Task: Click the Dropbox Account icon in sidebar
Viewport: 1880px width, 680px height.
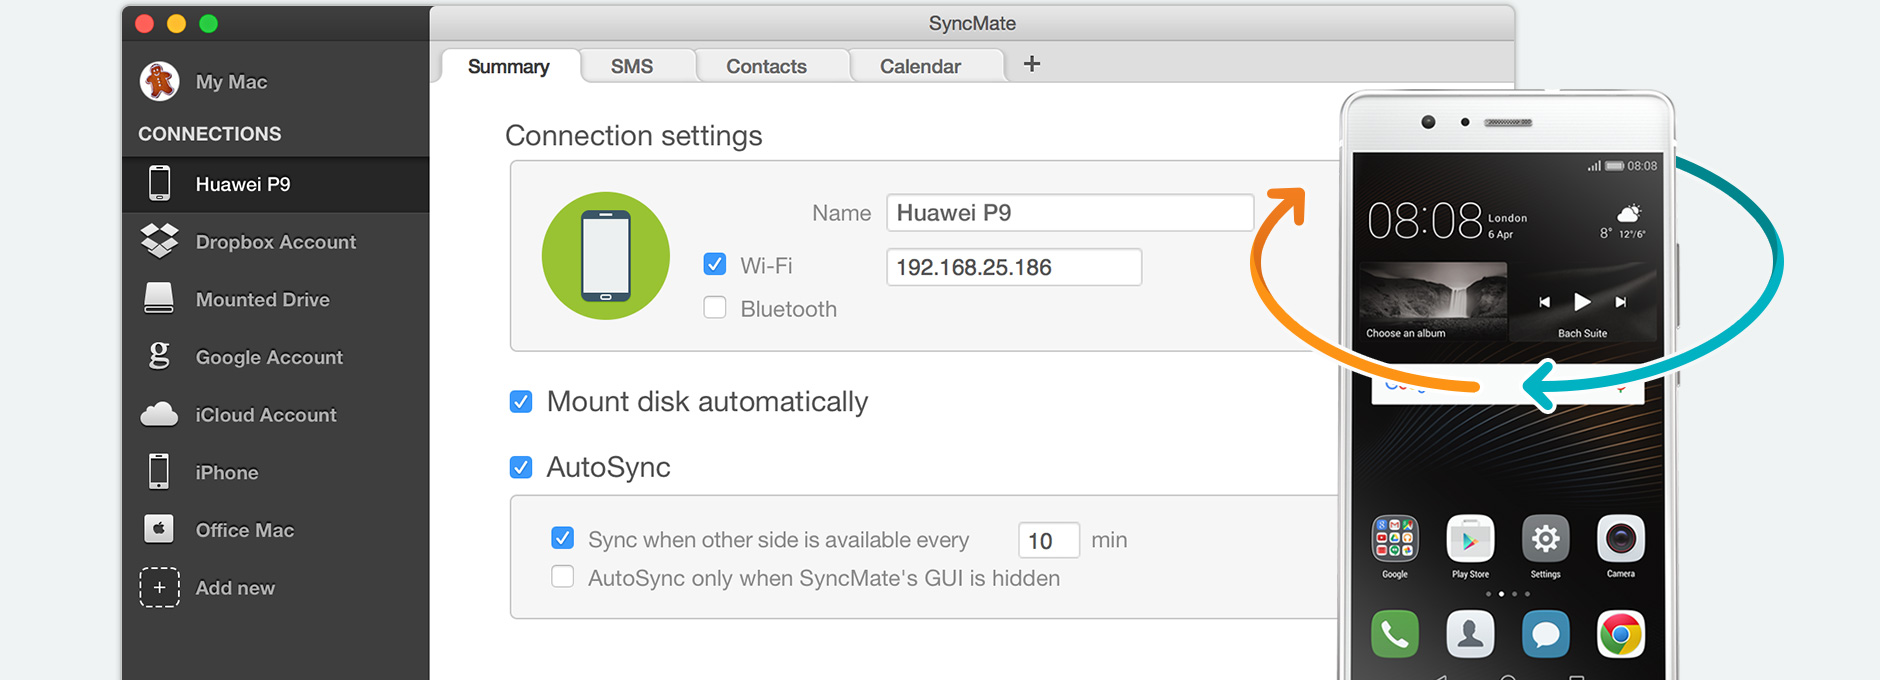Action: 159,241
